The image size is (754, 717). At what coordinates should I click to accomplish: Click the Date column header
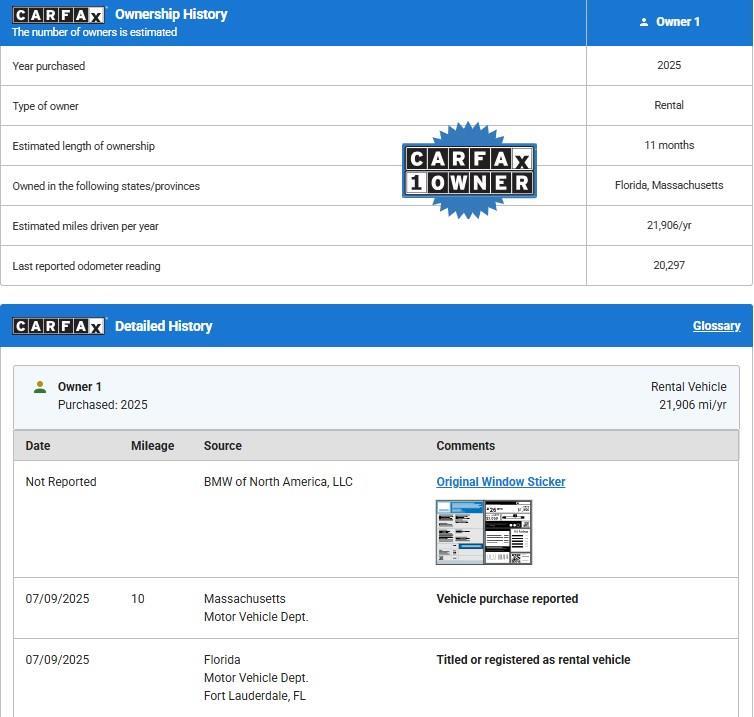(38, 446)
